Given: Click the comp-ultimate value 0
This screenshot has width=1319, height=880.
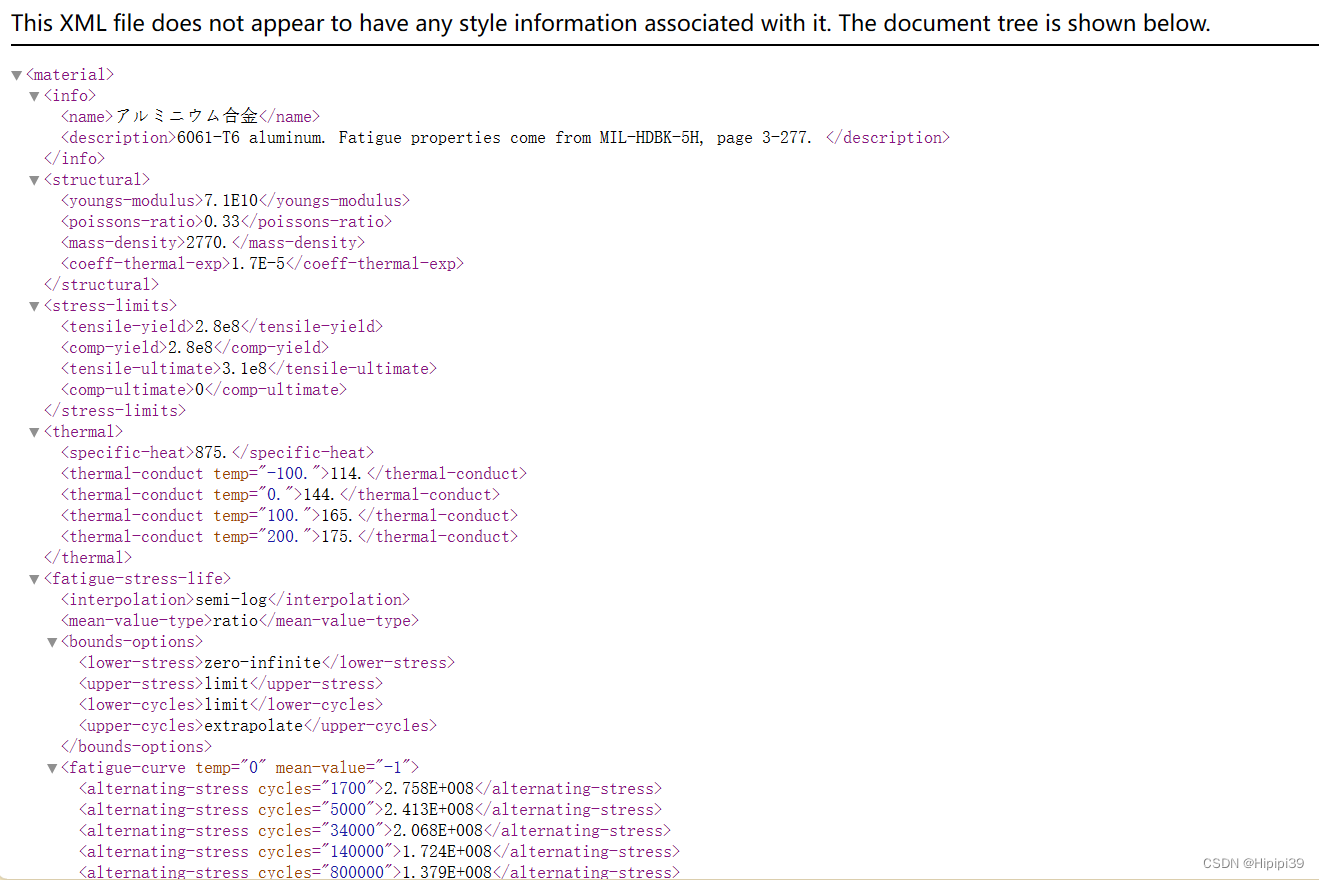Looking at the screenshot, I should [x=199, y=390].
